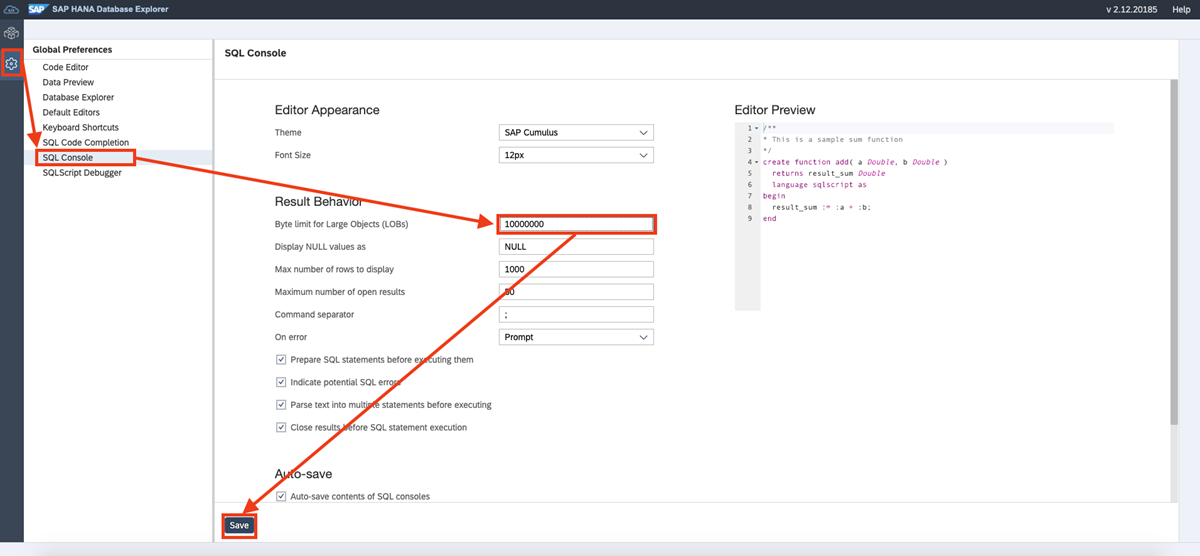Open the Help link in header
This screenshot has width=1200, height=556.
(1180, 9)
